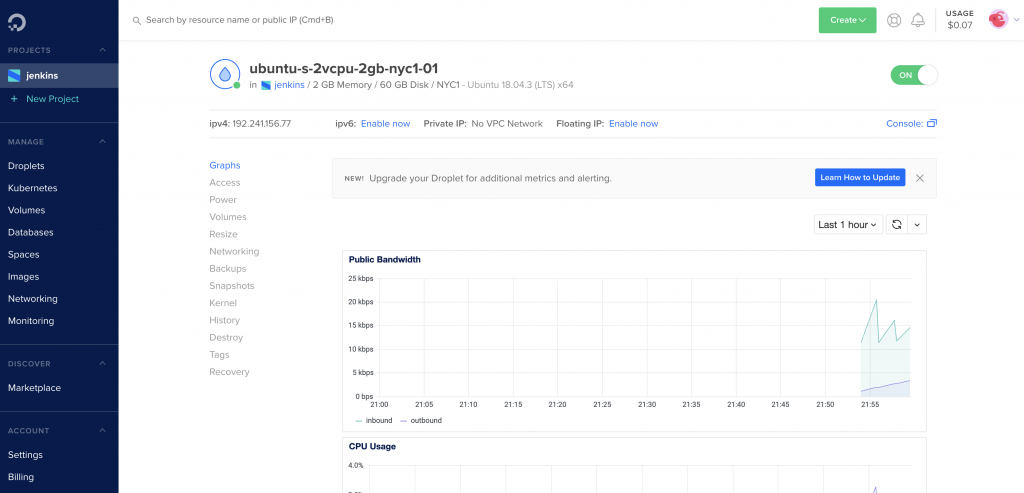Click New Project in the sidebar
The width and height of the screenshot is (1024, 493).
coord(52,99)
